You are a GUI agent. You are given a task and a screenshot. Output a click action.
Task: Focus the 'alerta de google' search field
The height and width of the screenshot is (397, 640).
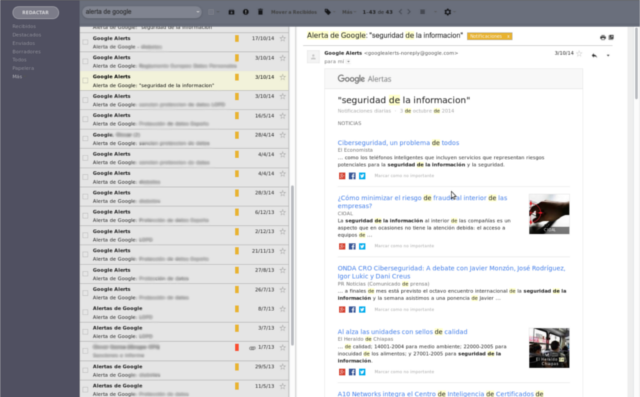tap(139, 12)
